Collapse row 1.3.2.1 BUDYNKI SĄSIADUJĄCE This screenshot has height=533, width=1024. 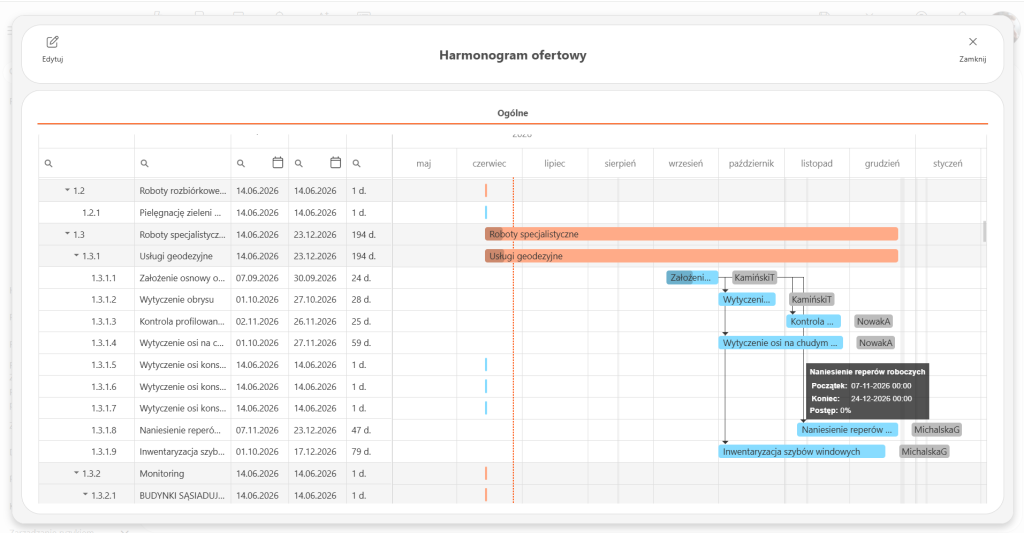(86, 494)
